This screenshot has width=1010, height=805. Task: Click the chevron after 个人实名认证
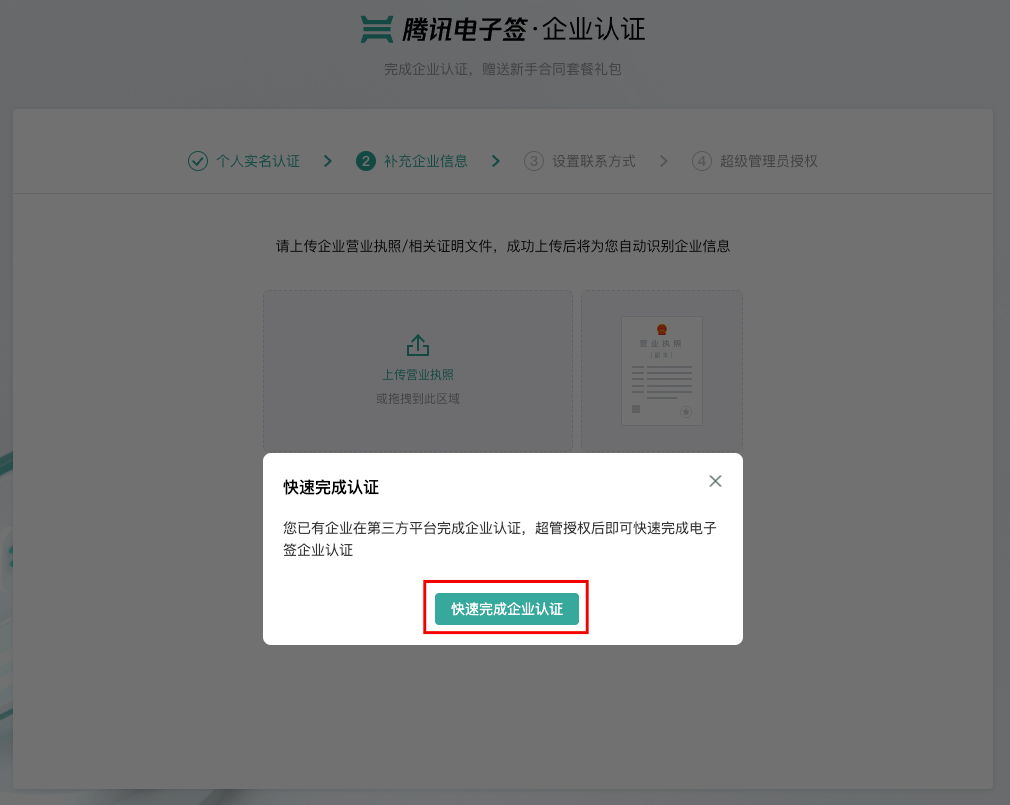328,161
